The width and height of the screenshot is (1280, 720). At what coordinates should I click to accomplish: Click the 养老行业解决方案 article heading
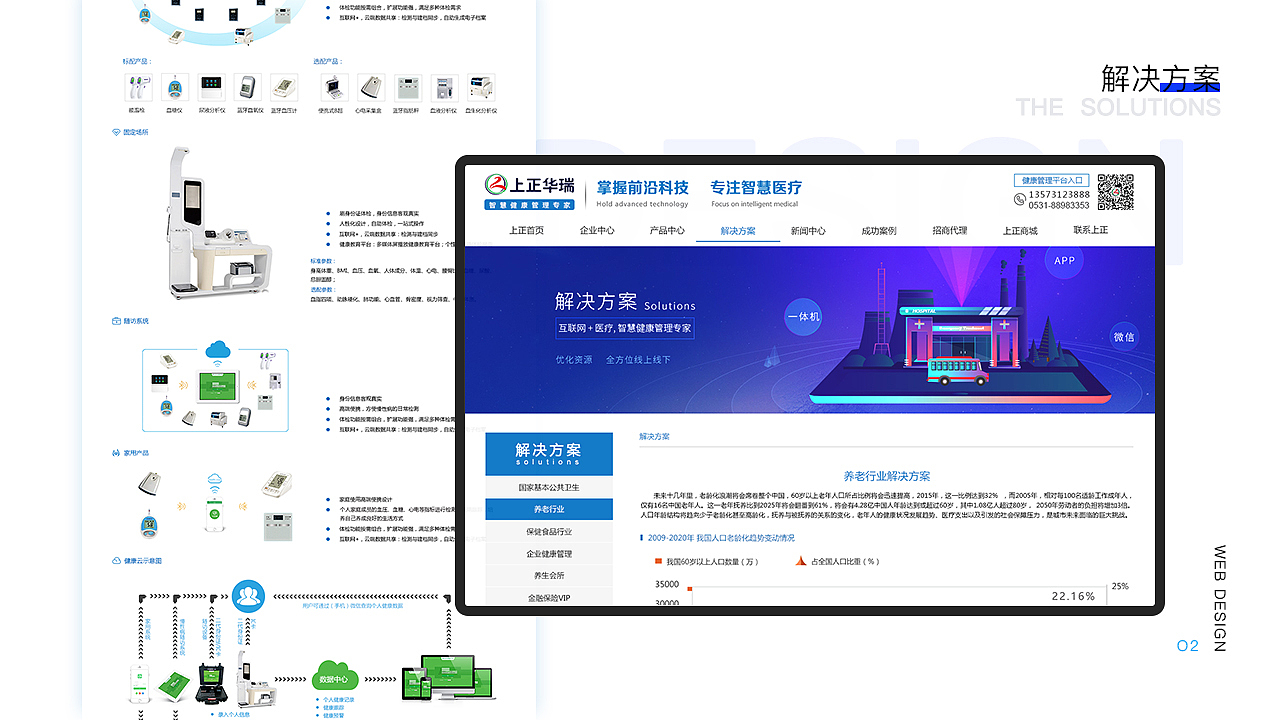887,476
